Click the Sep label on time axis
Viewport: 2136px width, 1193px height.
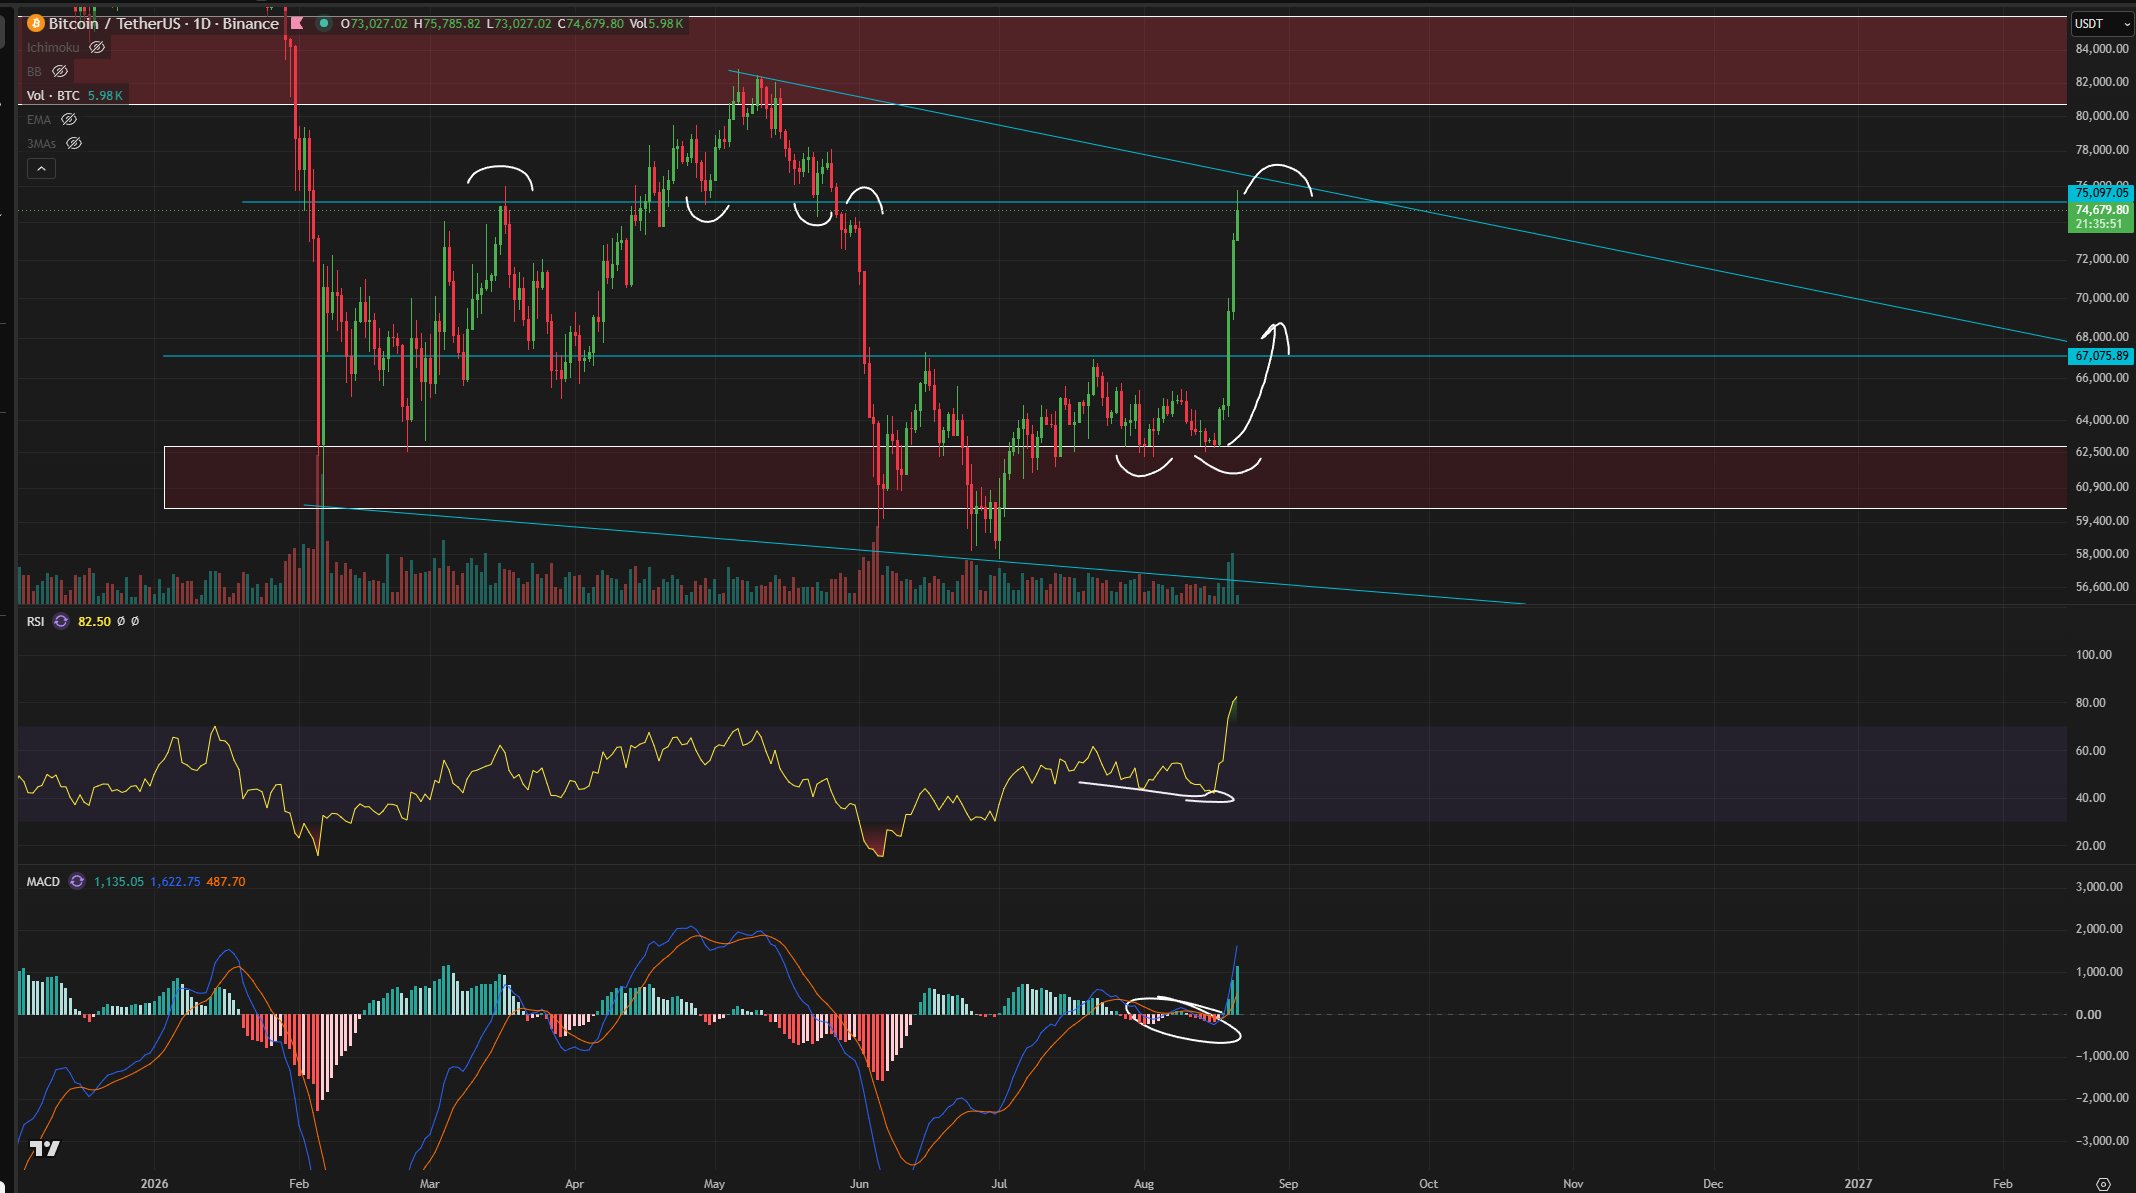[1288, 1184]
